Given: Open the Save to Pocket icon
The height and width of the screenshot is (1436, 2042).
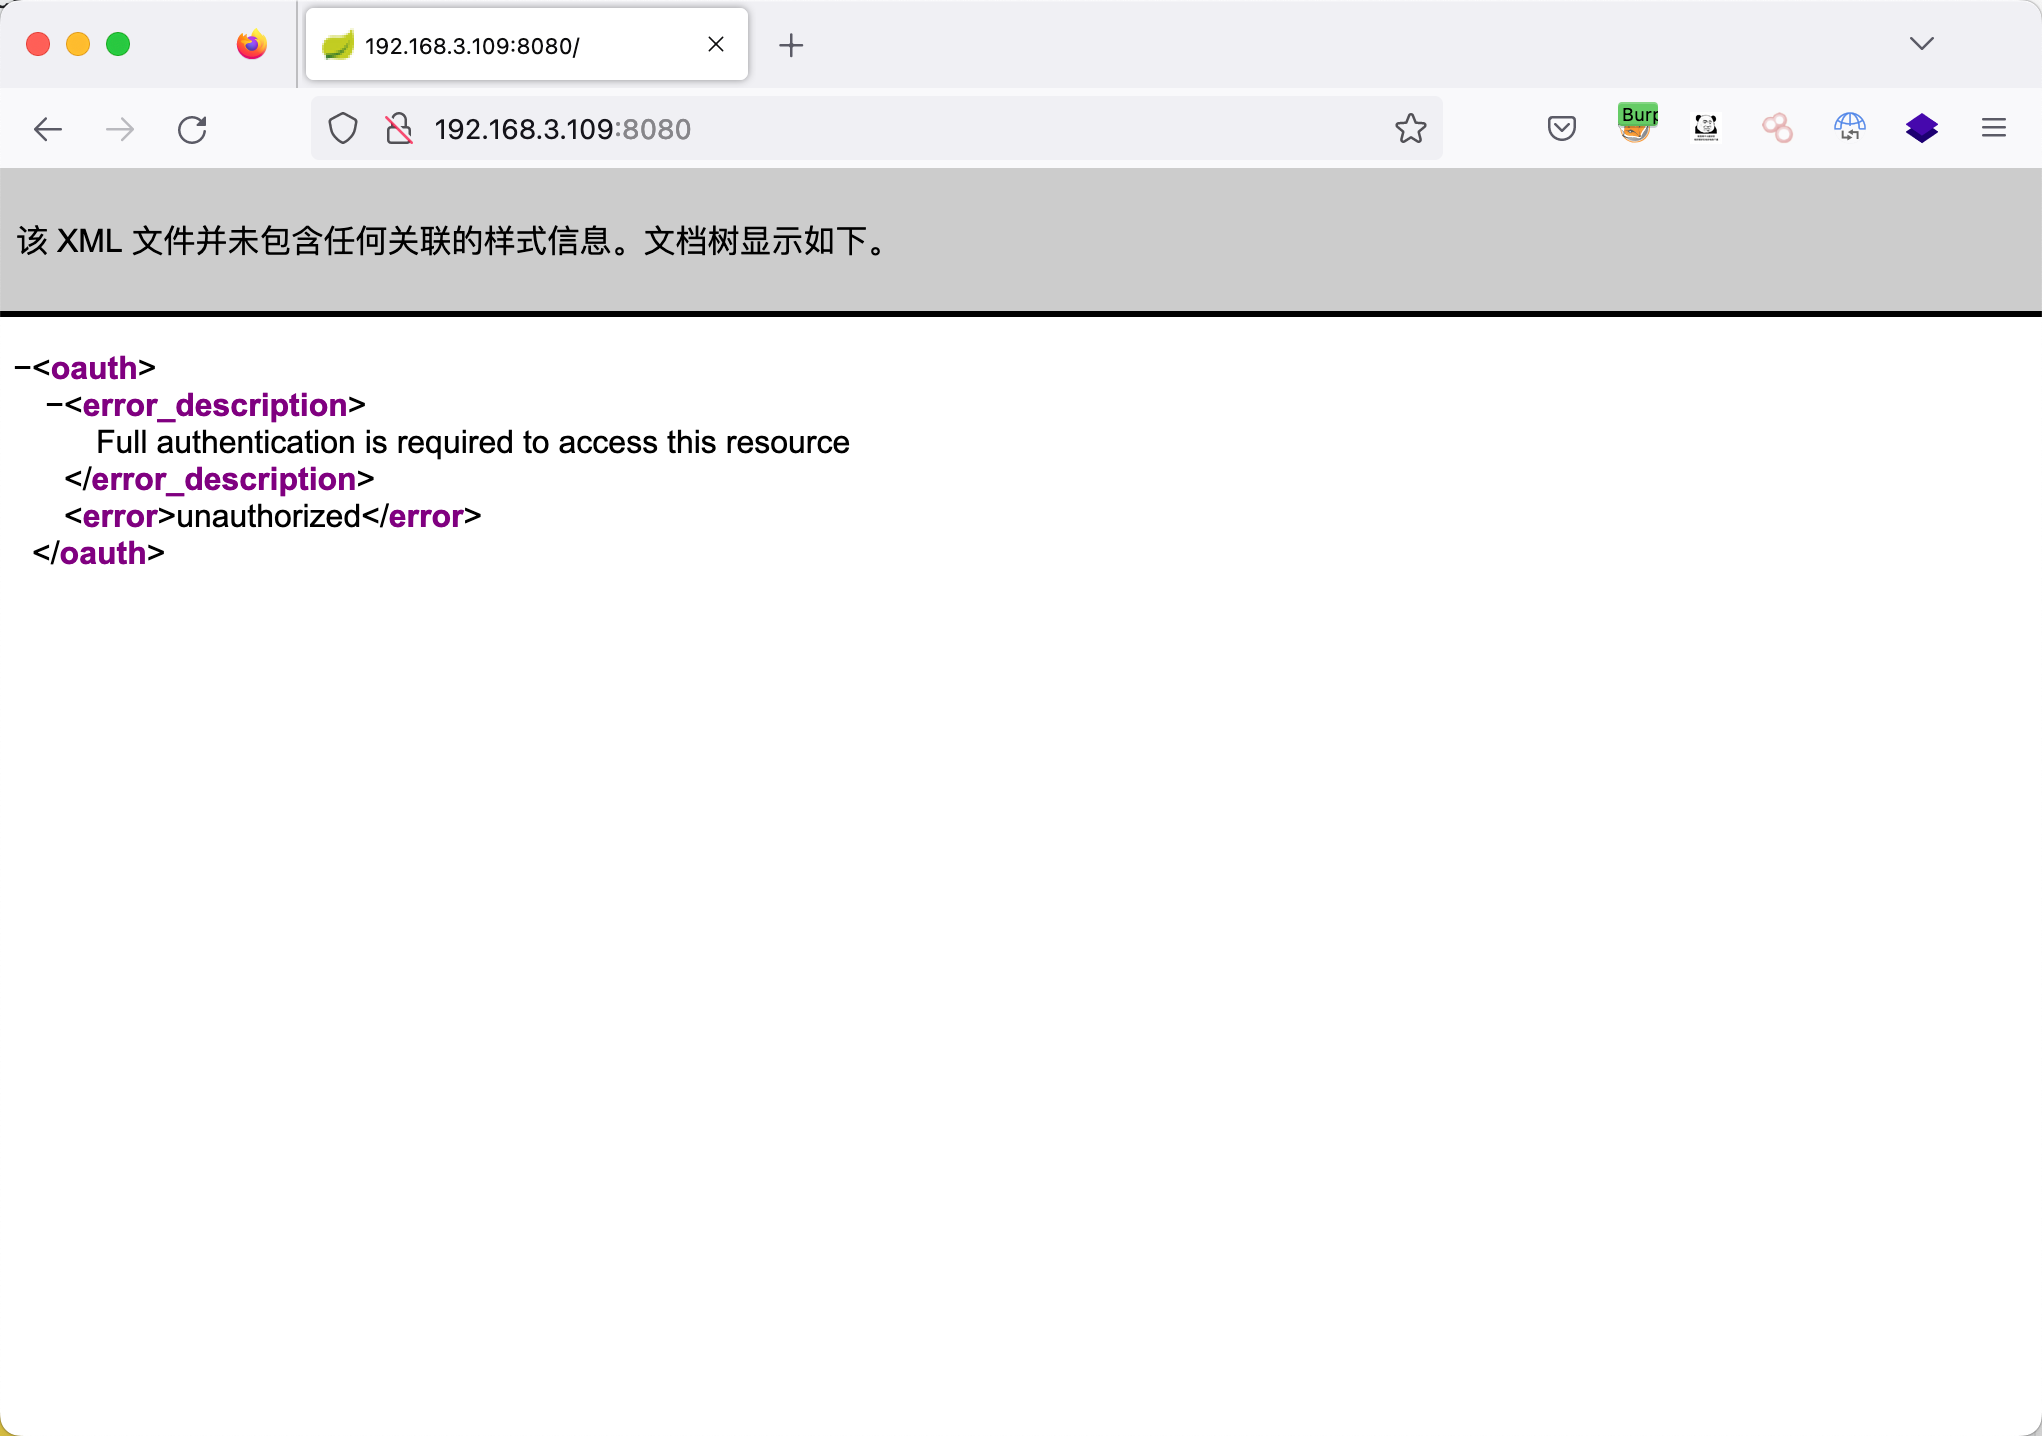Looking at the screenshot, I should click(x=1561, y=129).
